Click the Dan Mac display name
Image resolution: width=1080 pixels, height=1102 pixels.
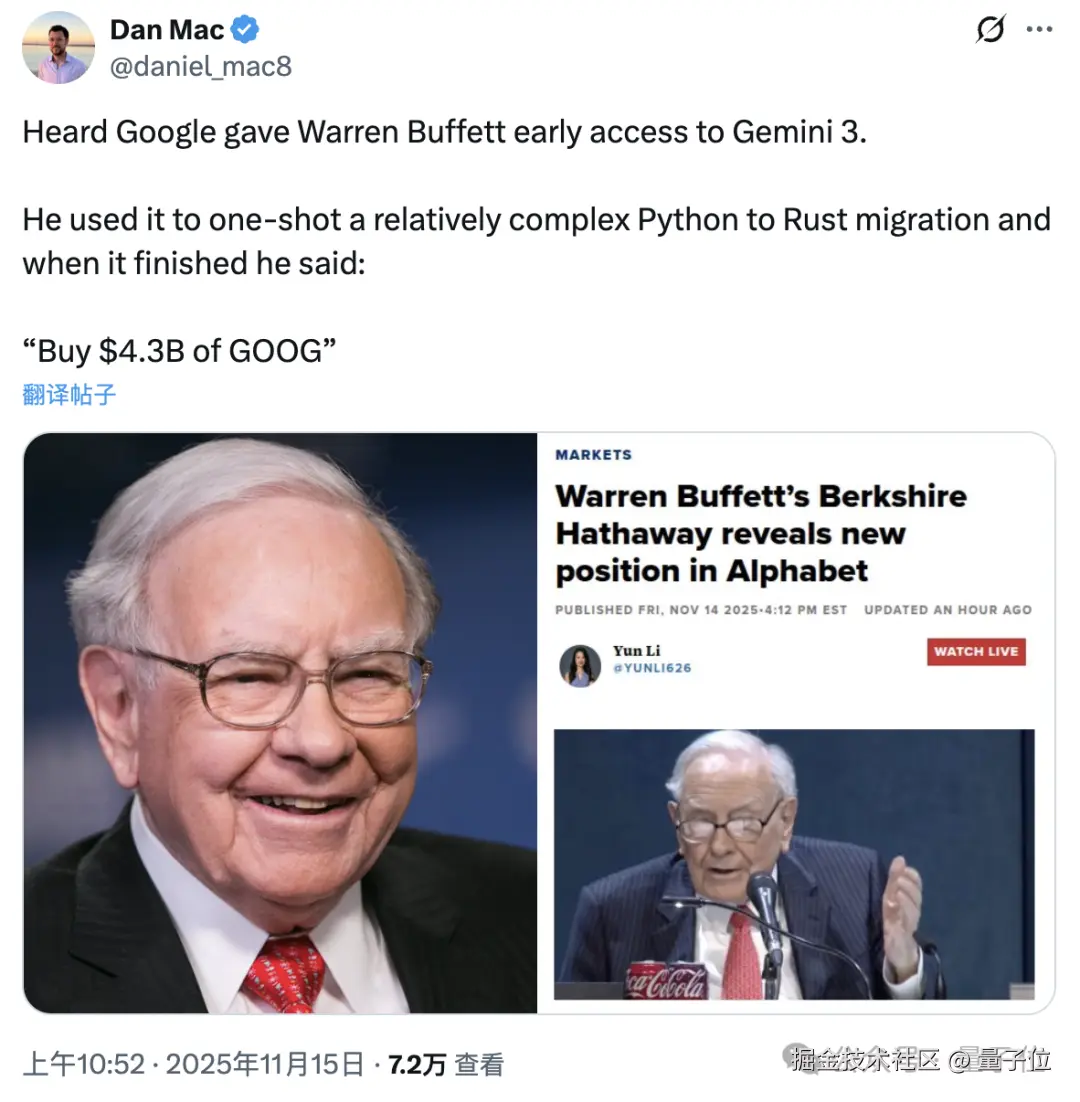coord(167,30)
